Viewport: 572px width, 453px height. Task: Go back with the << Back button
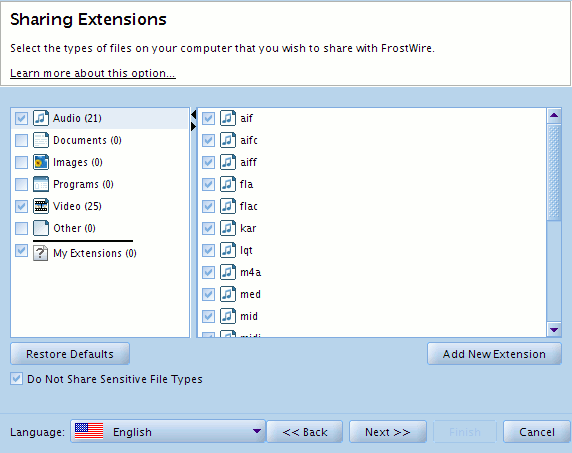coord(305,432)
